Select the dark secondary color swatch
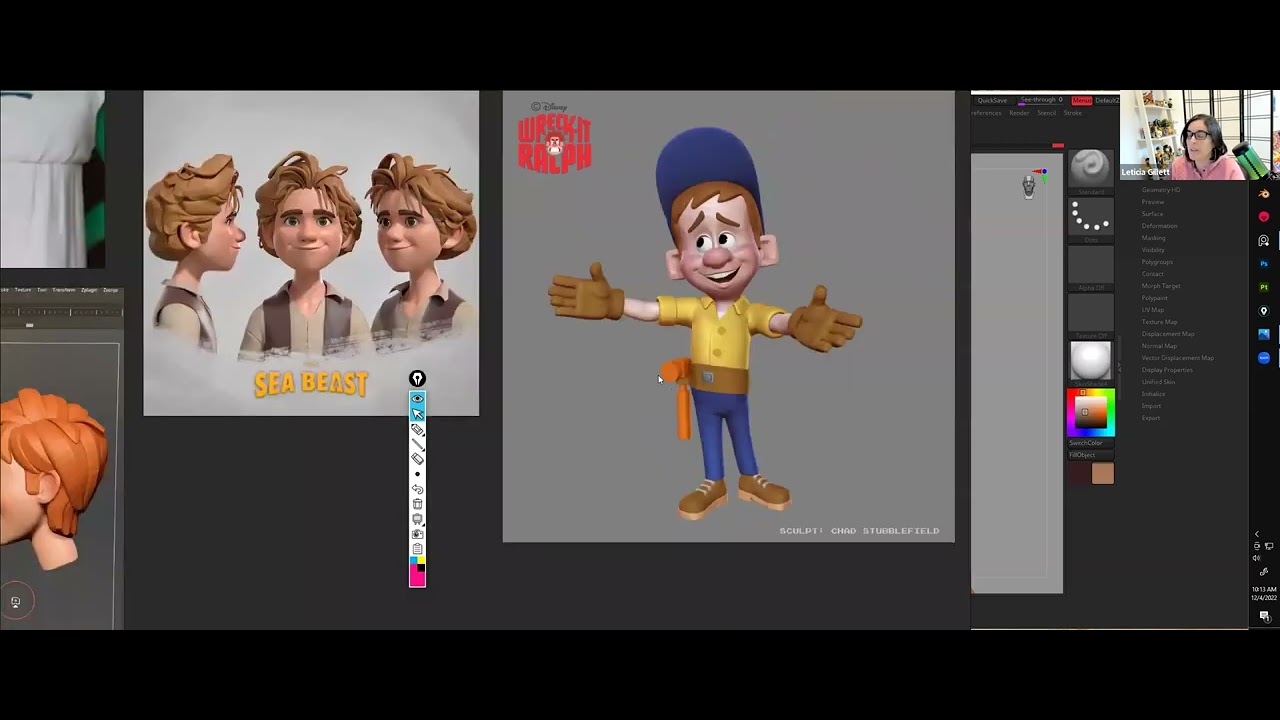Viewport: 1280px width, 720px height. coord(1079,473)
